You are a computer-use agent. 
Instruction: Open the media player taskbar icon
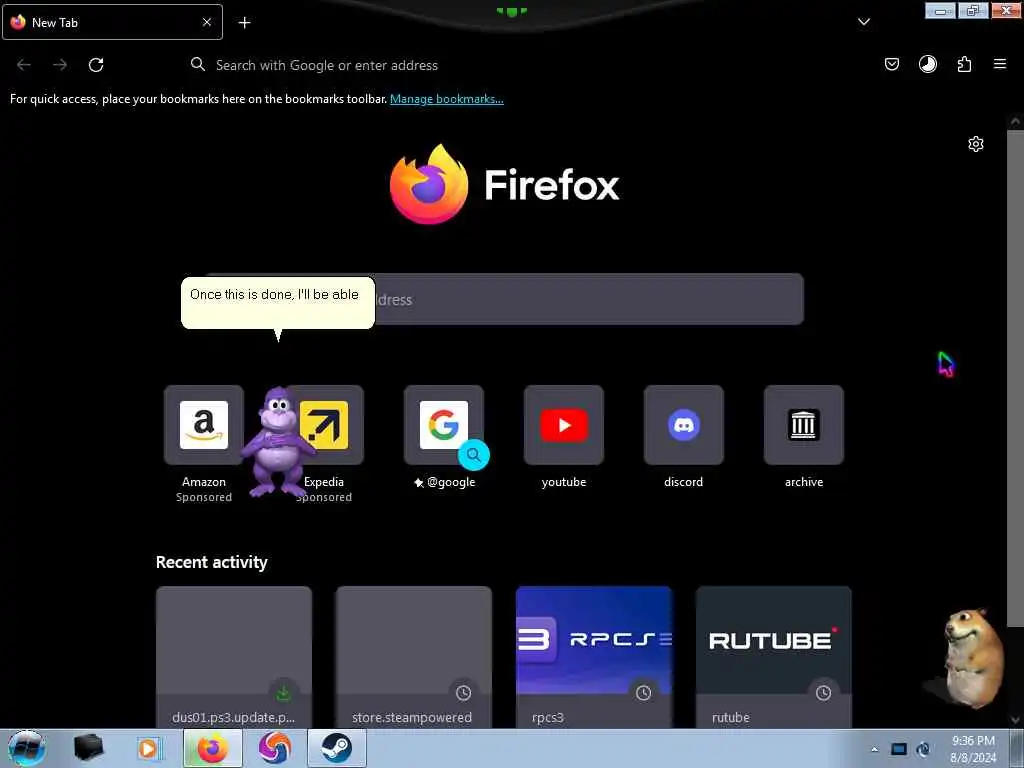point(149,748)
